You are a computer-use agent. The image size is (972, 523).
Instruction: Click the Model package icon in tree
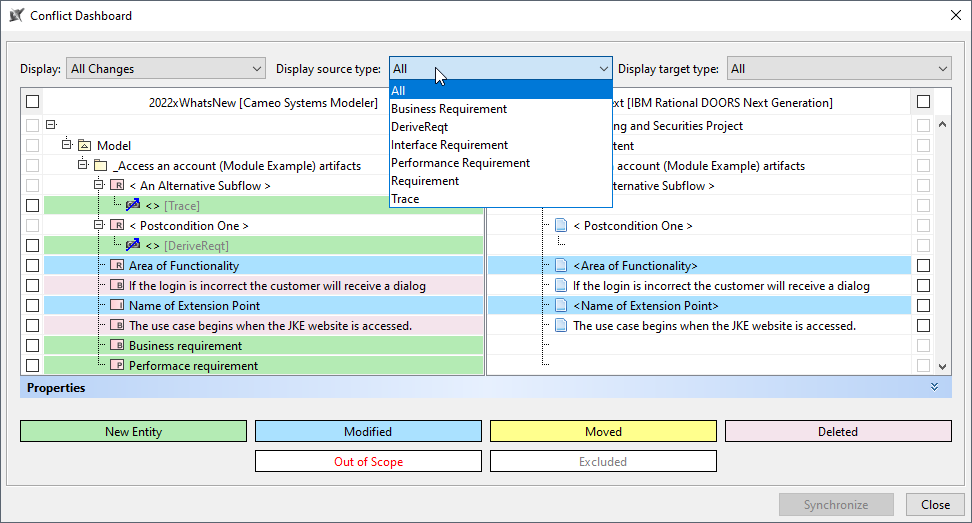point(84,146)
